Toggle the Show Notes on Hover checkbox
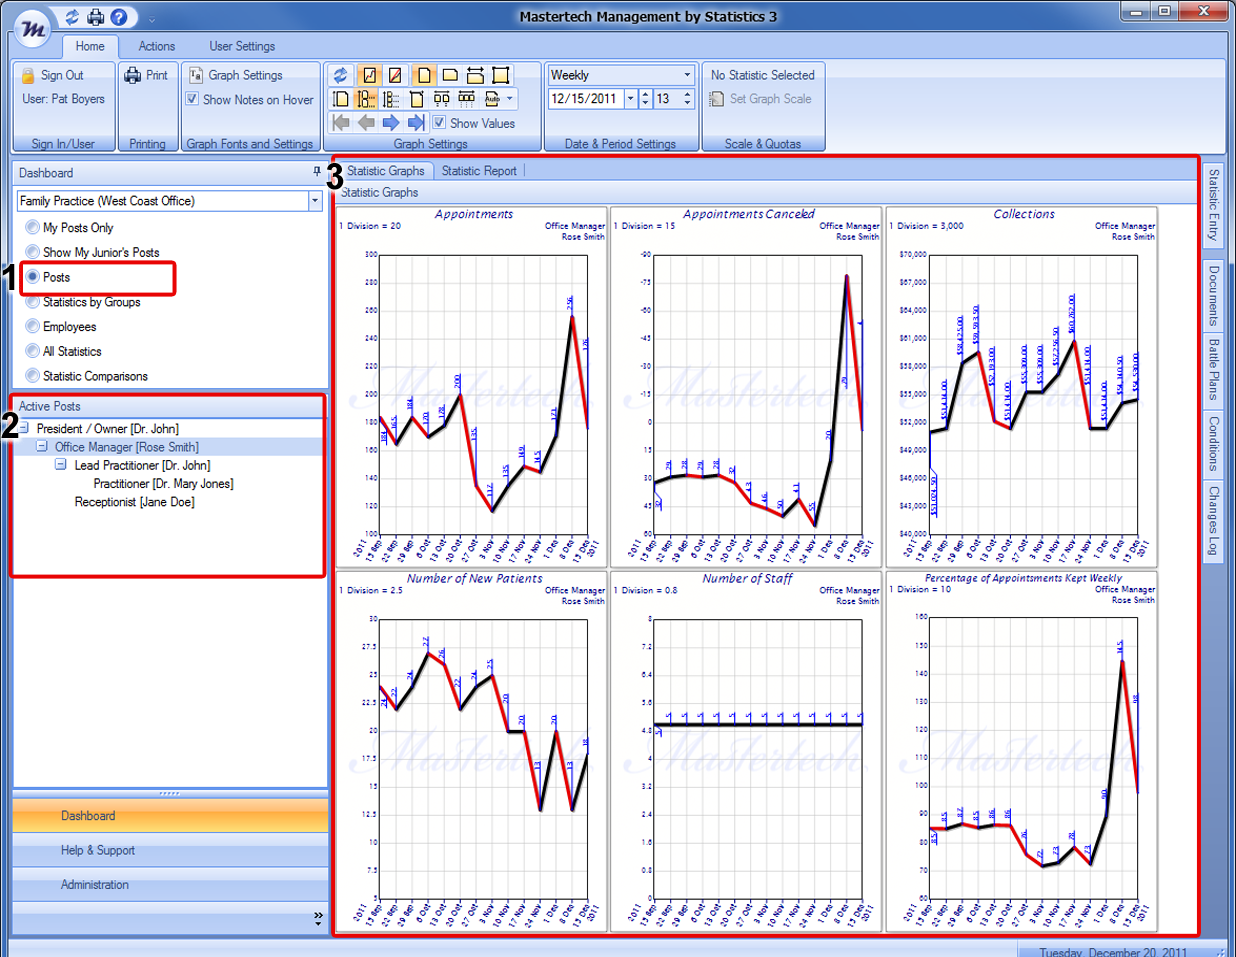Screen dimensions: 1236x957 click(x=192, y=99)
